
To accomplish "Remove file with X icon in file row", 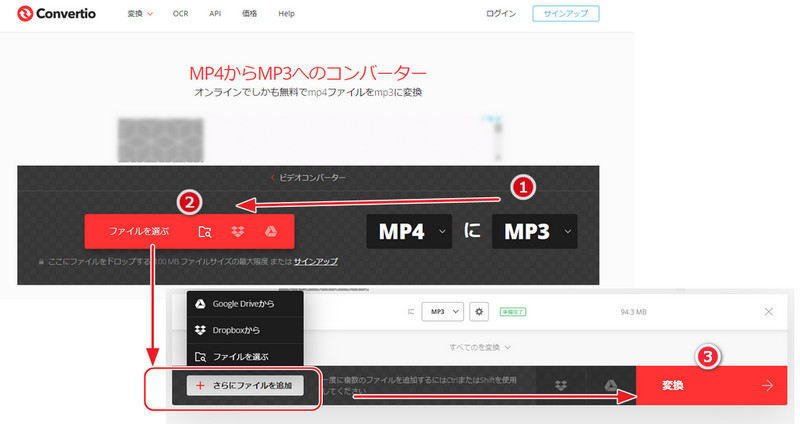I will coord(768,312).
